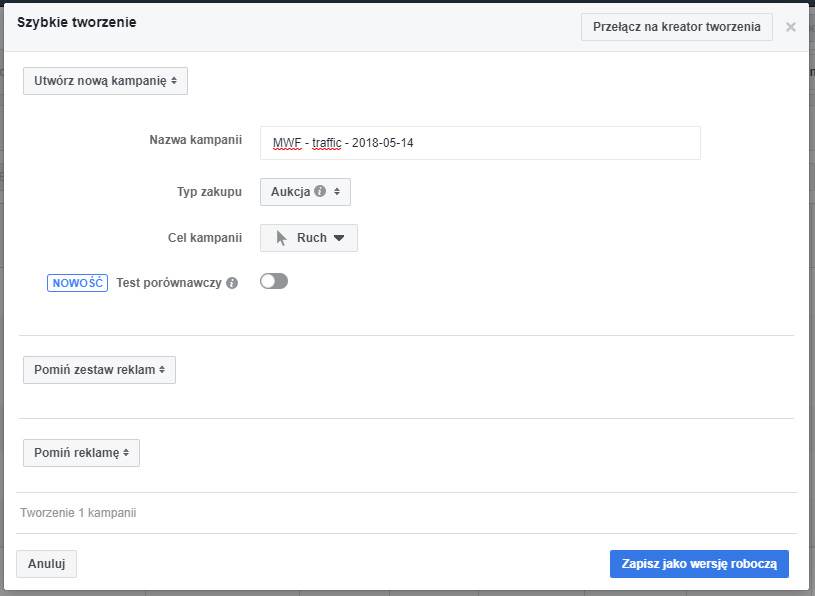Image resolution: width=815 pixels, height=596 pixels.
Task: Click Przełącz na kreator tworzenia button
Action: [x=676, y=27]
